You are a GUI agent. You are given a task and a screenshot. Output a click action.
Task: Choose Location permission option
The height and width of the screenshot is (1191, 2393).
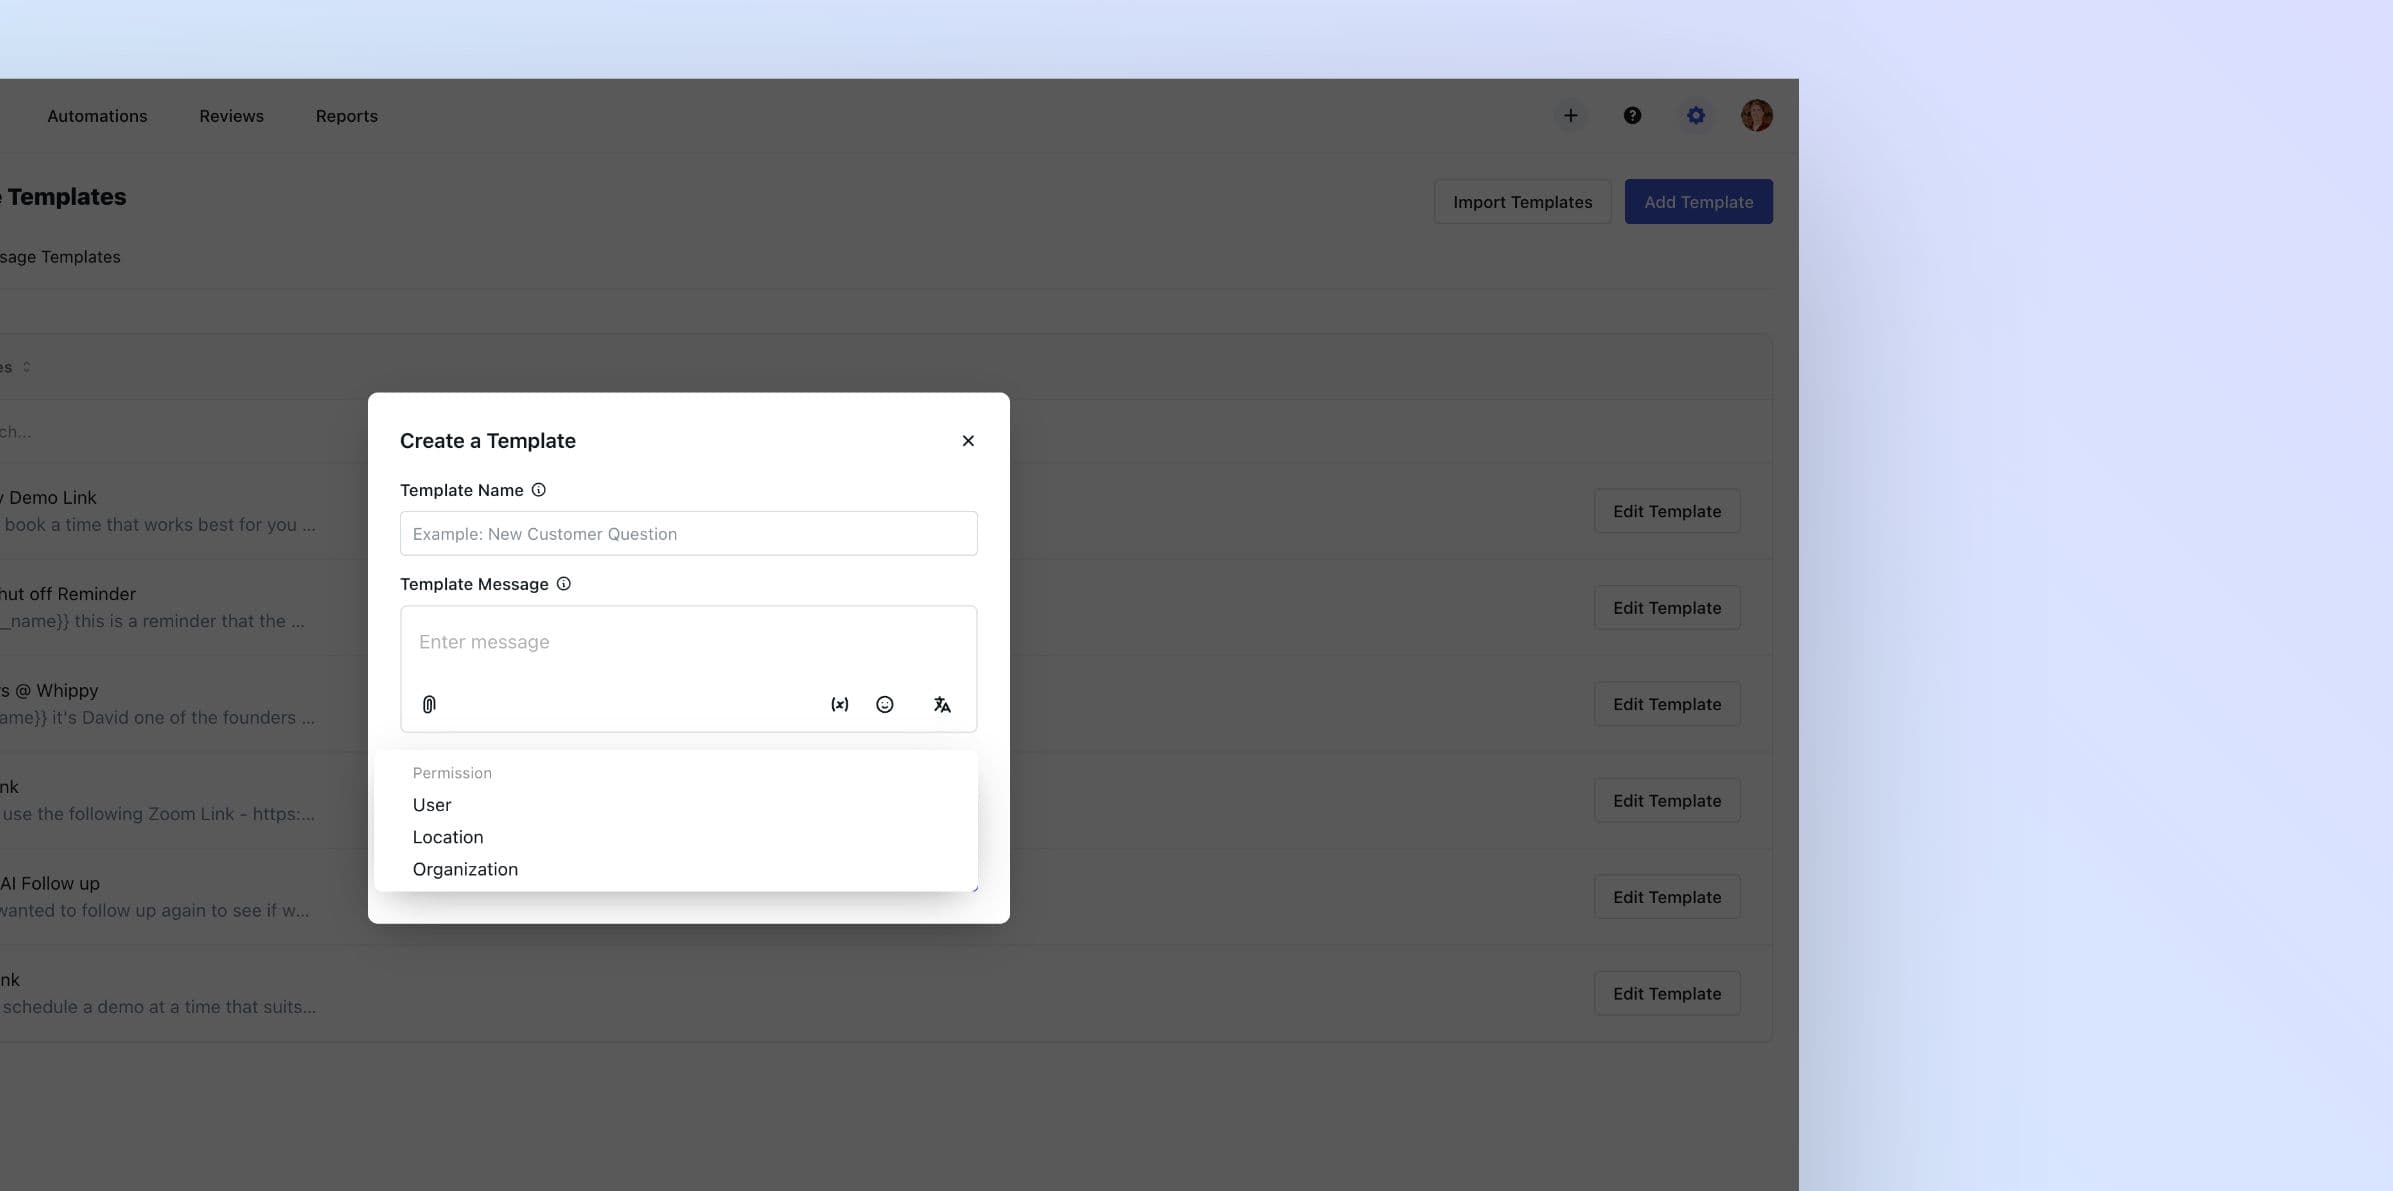click(447, 837)
